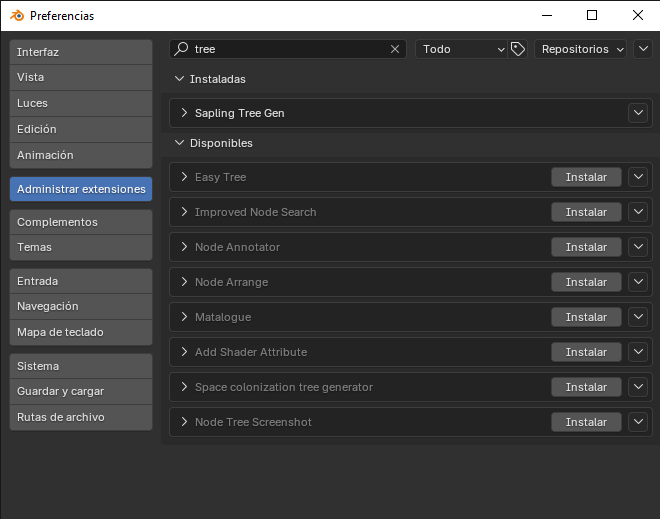This screenshot has height=519, width=660.
Task: Open the extensions settings chevron menu next to Repositorios
Action: [642, 49]
